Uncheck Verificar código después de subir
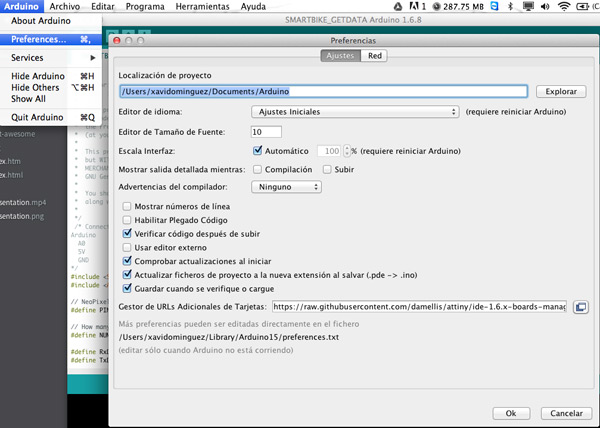The width and height of the screenshot is (600, 428). coord(127,233)
